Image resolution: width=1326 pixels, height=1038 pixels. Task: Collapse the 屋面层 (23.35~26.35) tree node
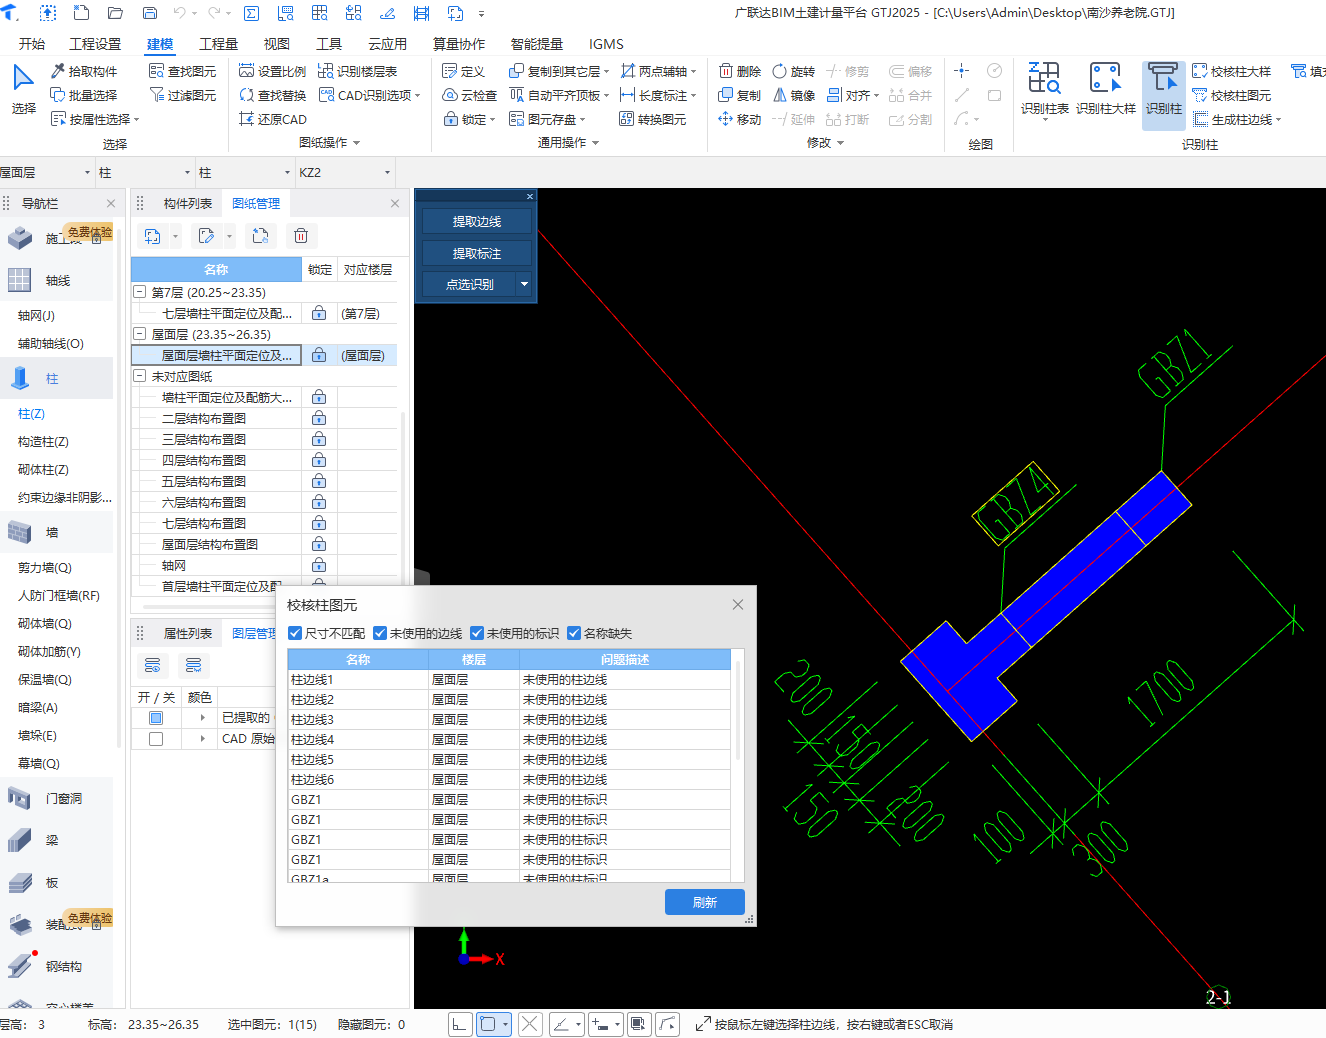(x=140, y=334)
